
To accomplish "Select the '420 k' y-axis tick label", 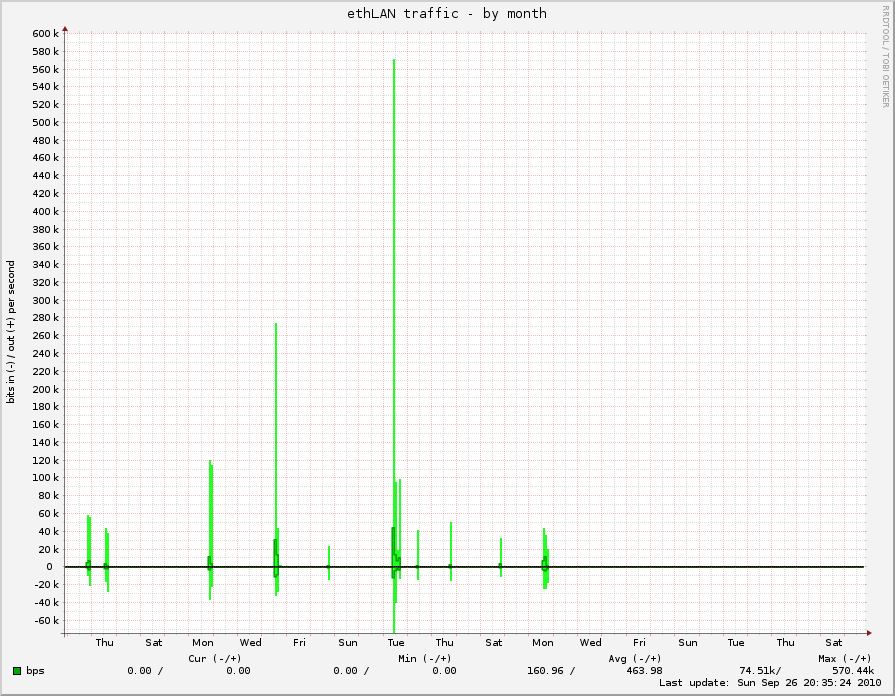I will [46, 194].
